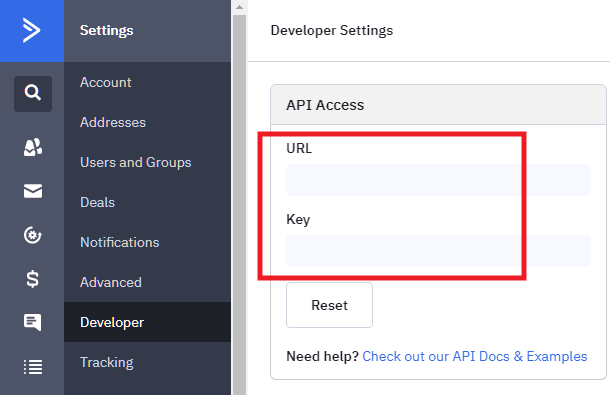Open the search icon in sidebar

coord(33,93)
